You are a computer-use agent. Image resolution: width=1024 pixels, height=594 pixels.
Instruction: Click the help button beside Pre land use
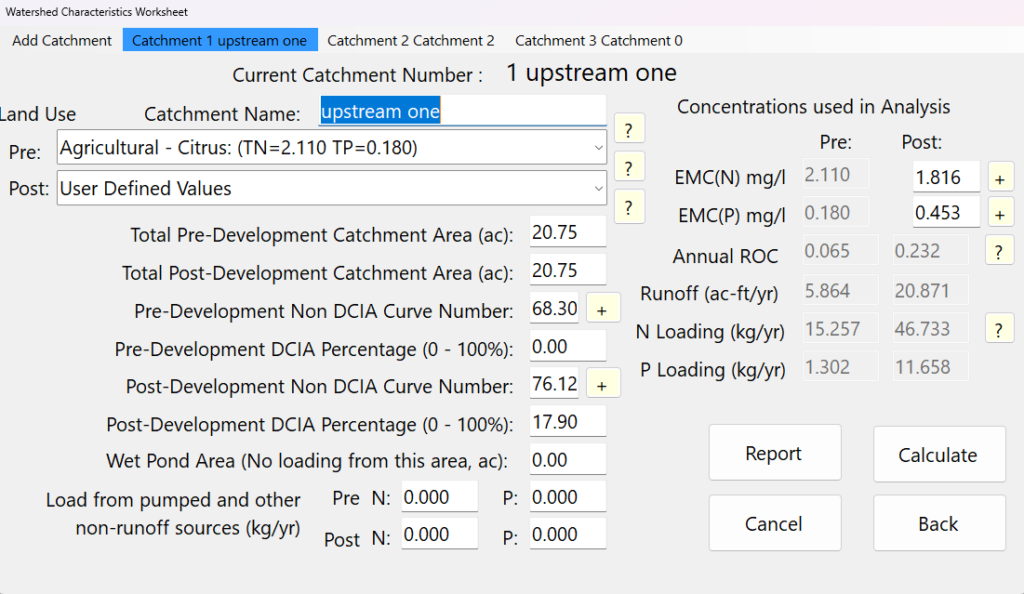point(629,167)
